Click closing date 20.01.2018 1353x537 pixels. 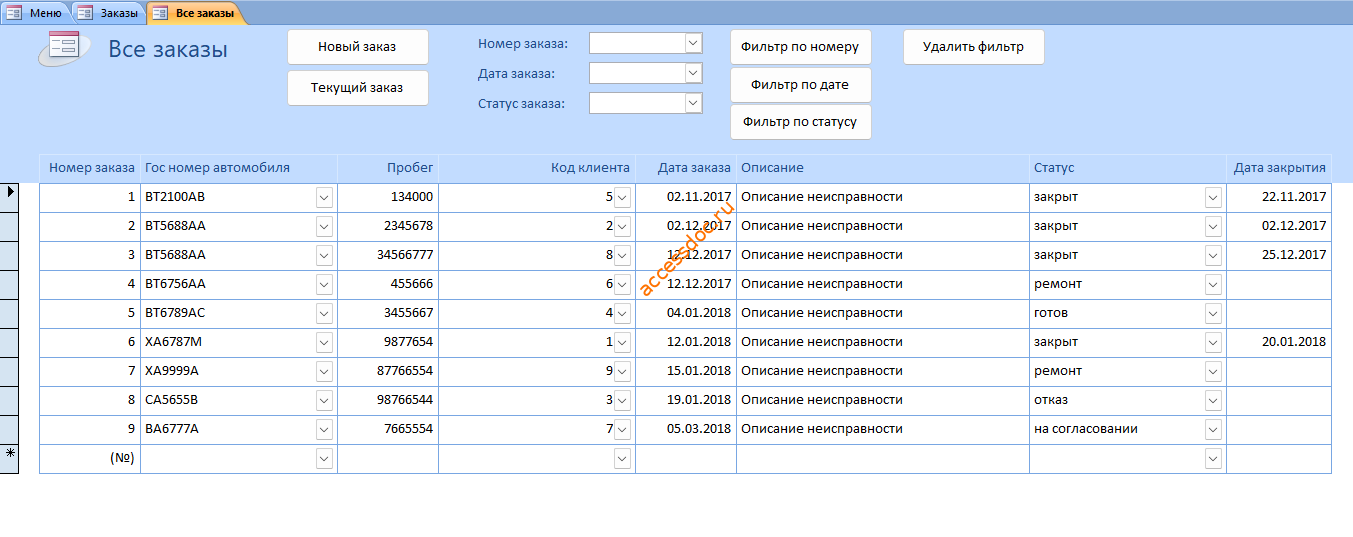click(1279, 343)
